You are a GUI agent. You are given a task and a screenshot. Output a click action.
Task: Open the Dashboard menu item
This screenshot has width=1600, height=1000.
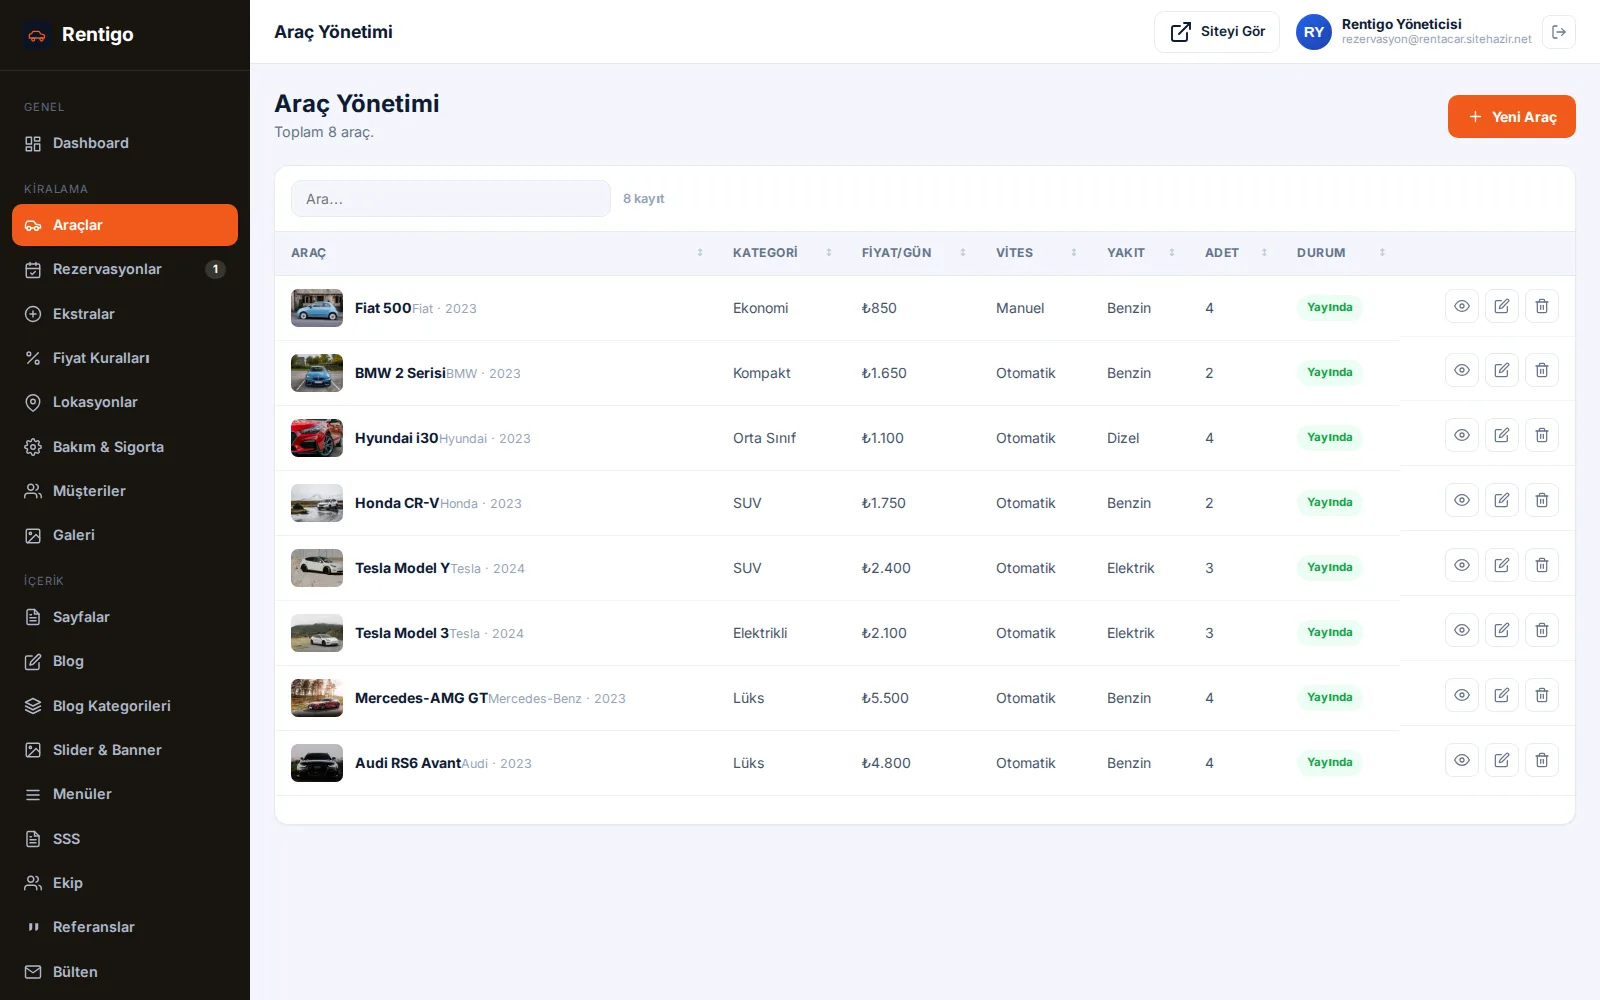(x=125, y=143)
